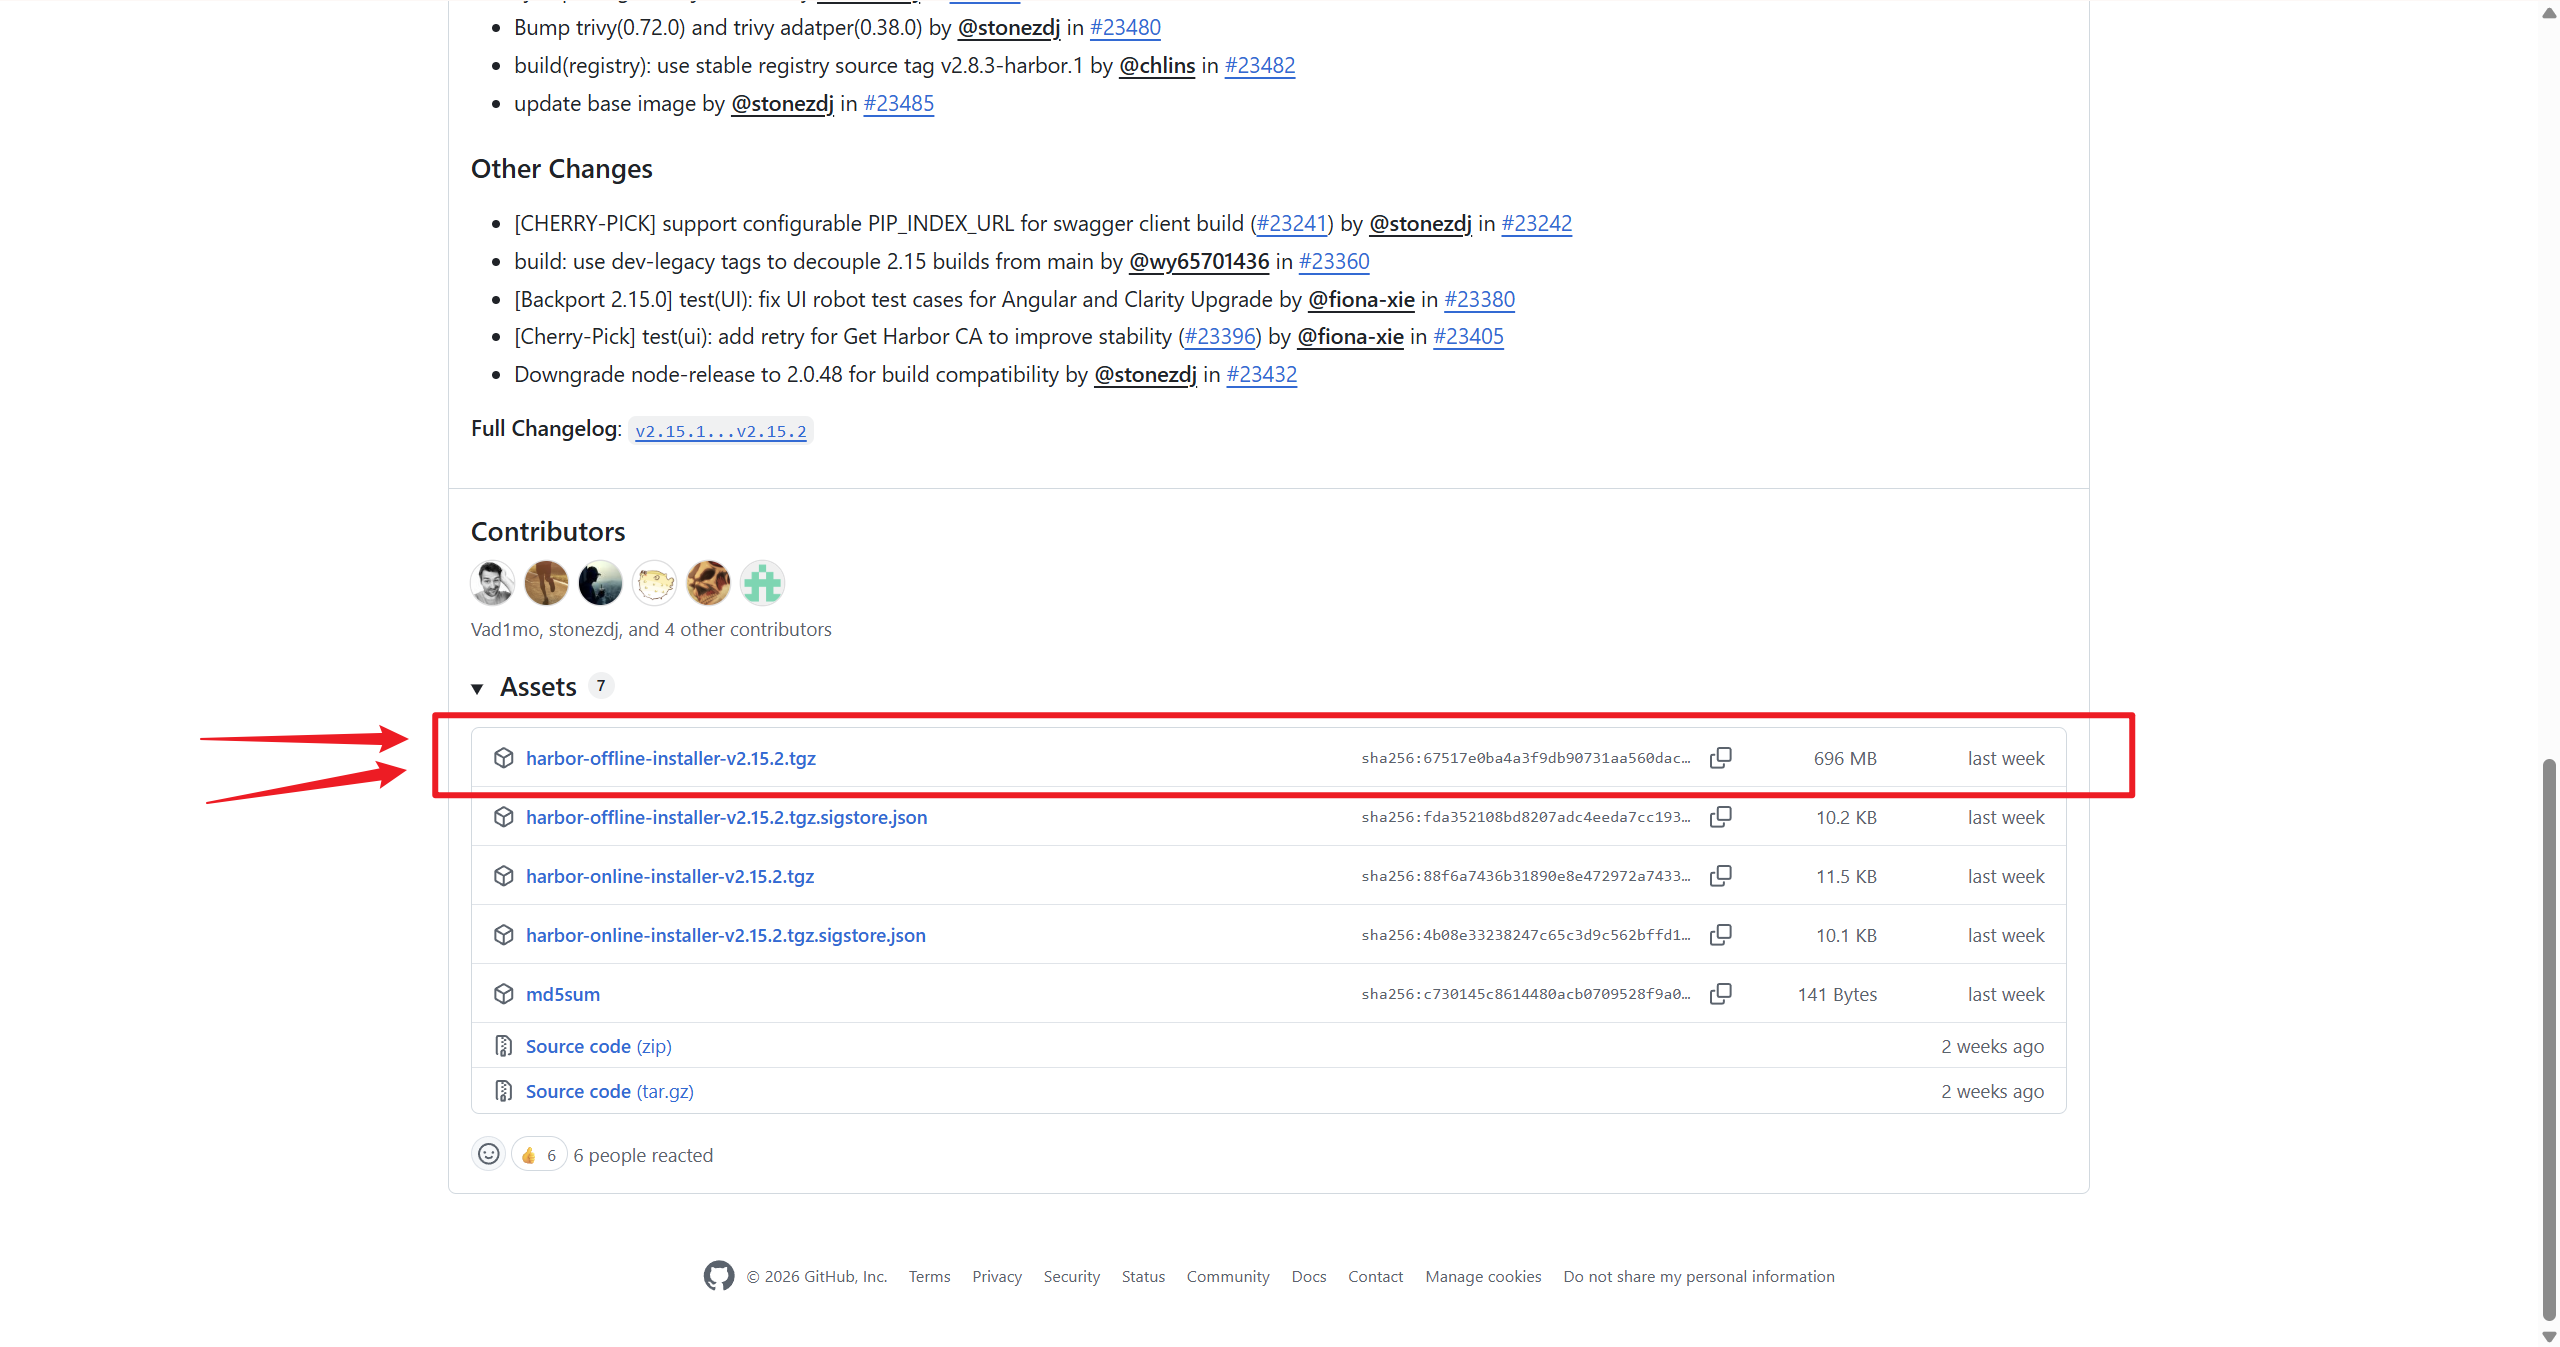
Task: Download the md5sum file
Action: tap(563, 994)
